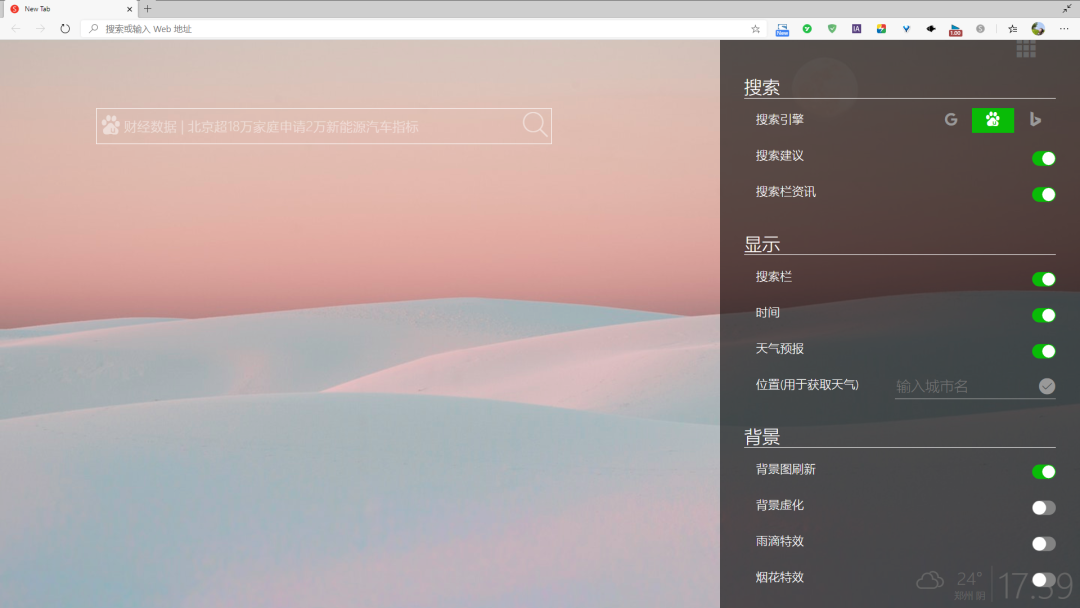Screen dimensions: 1080x608
Task: Open the grey circle S extension
Action: click(x=980, y=29)
